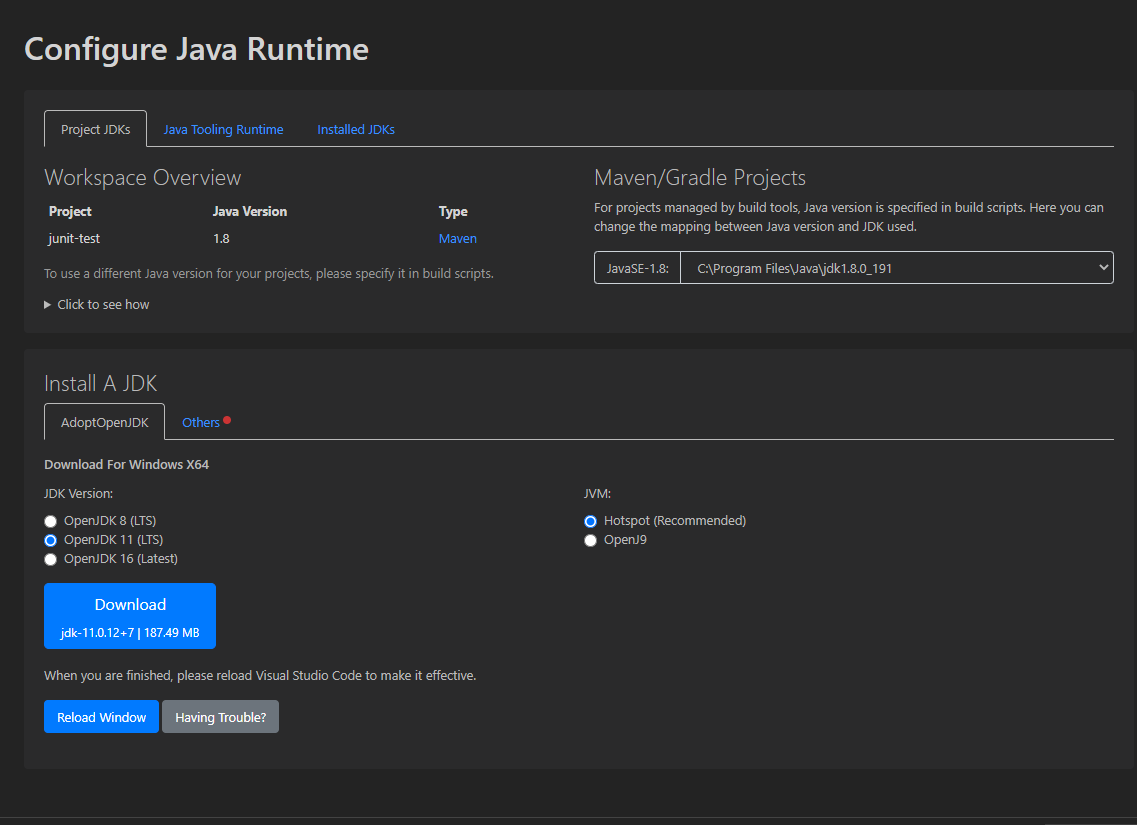
Task: Click the notification dot next to Others
Action: point(225,417)
